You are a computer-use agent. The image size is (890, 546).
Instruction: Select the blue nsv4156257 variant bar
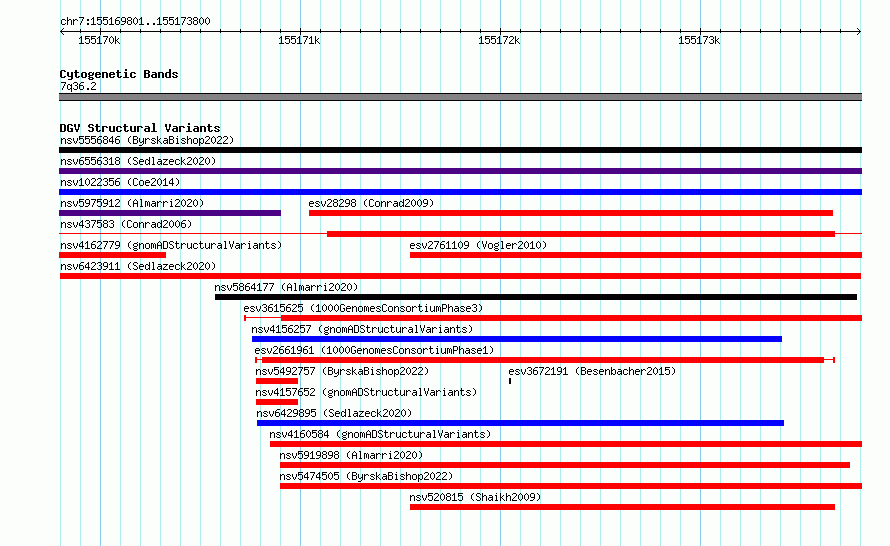(517, 339)
